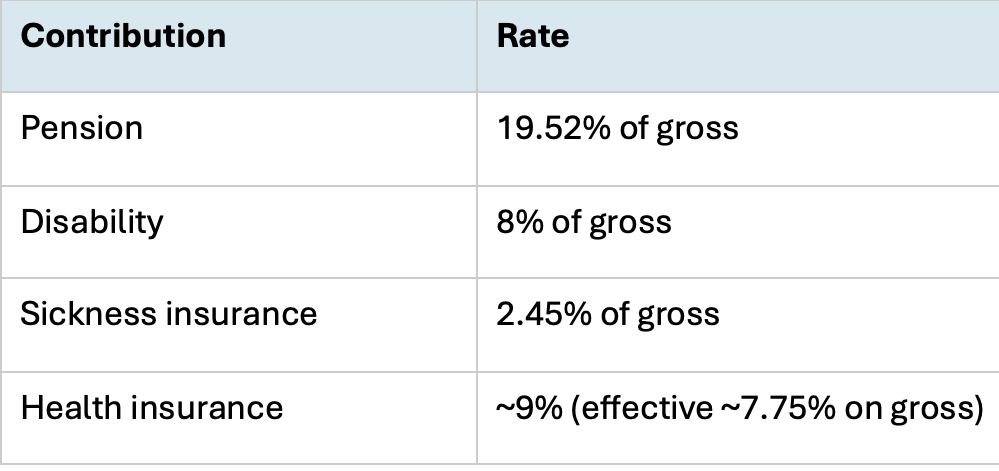This screenshot has width=999, height=471.
Task: Click the word 'gross' in Disability's rate
Action: (630, 221)
